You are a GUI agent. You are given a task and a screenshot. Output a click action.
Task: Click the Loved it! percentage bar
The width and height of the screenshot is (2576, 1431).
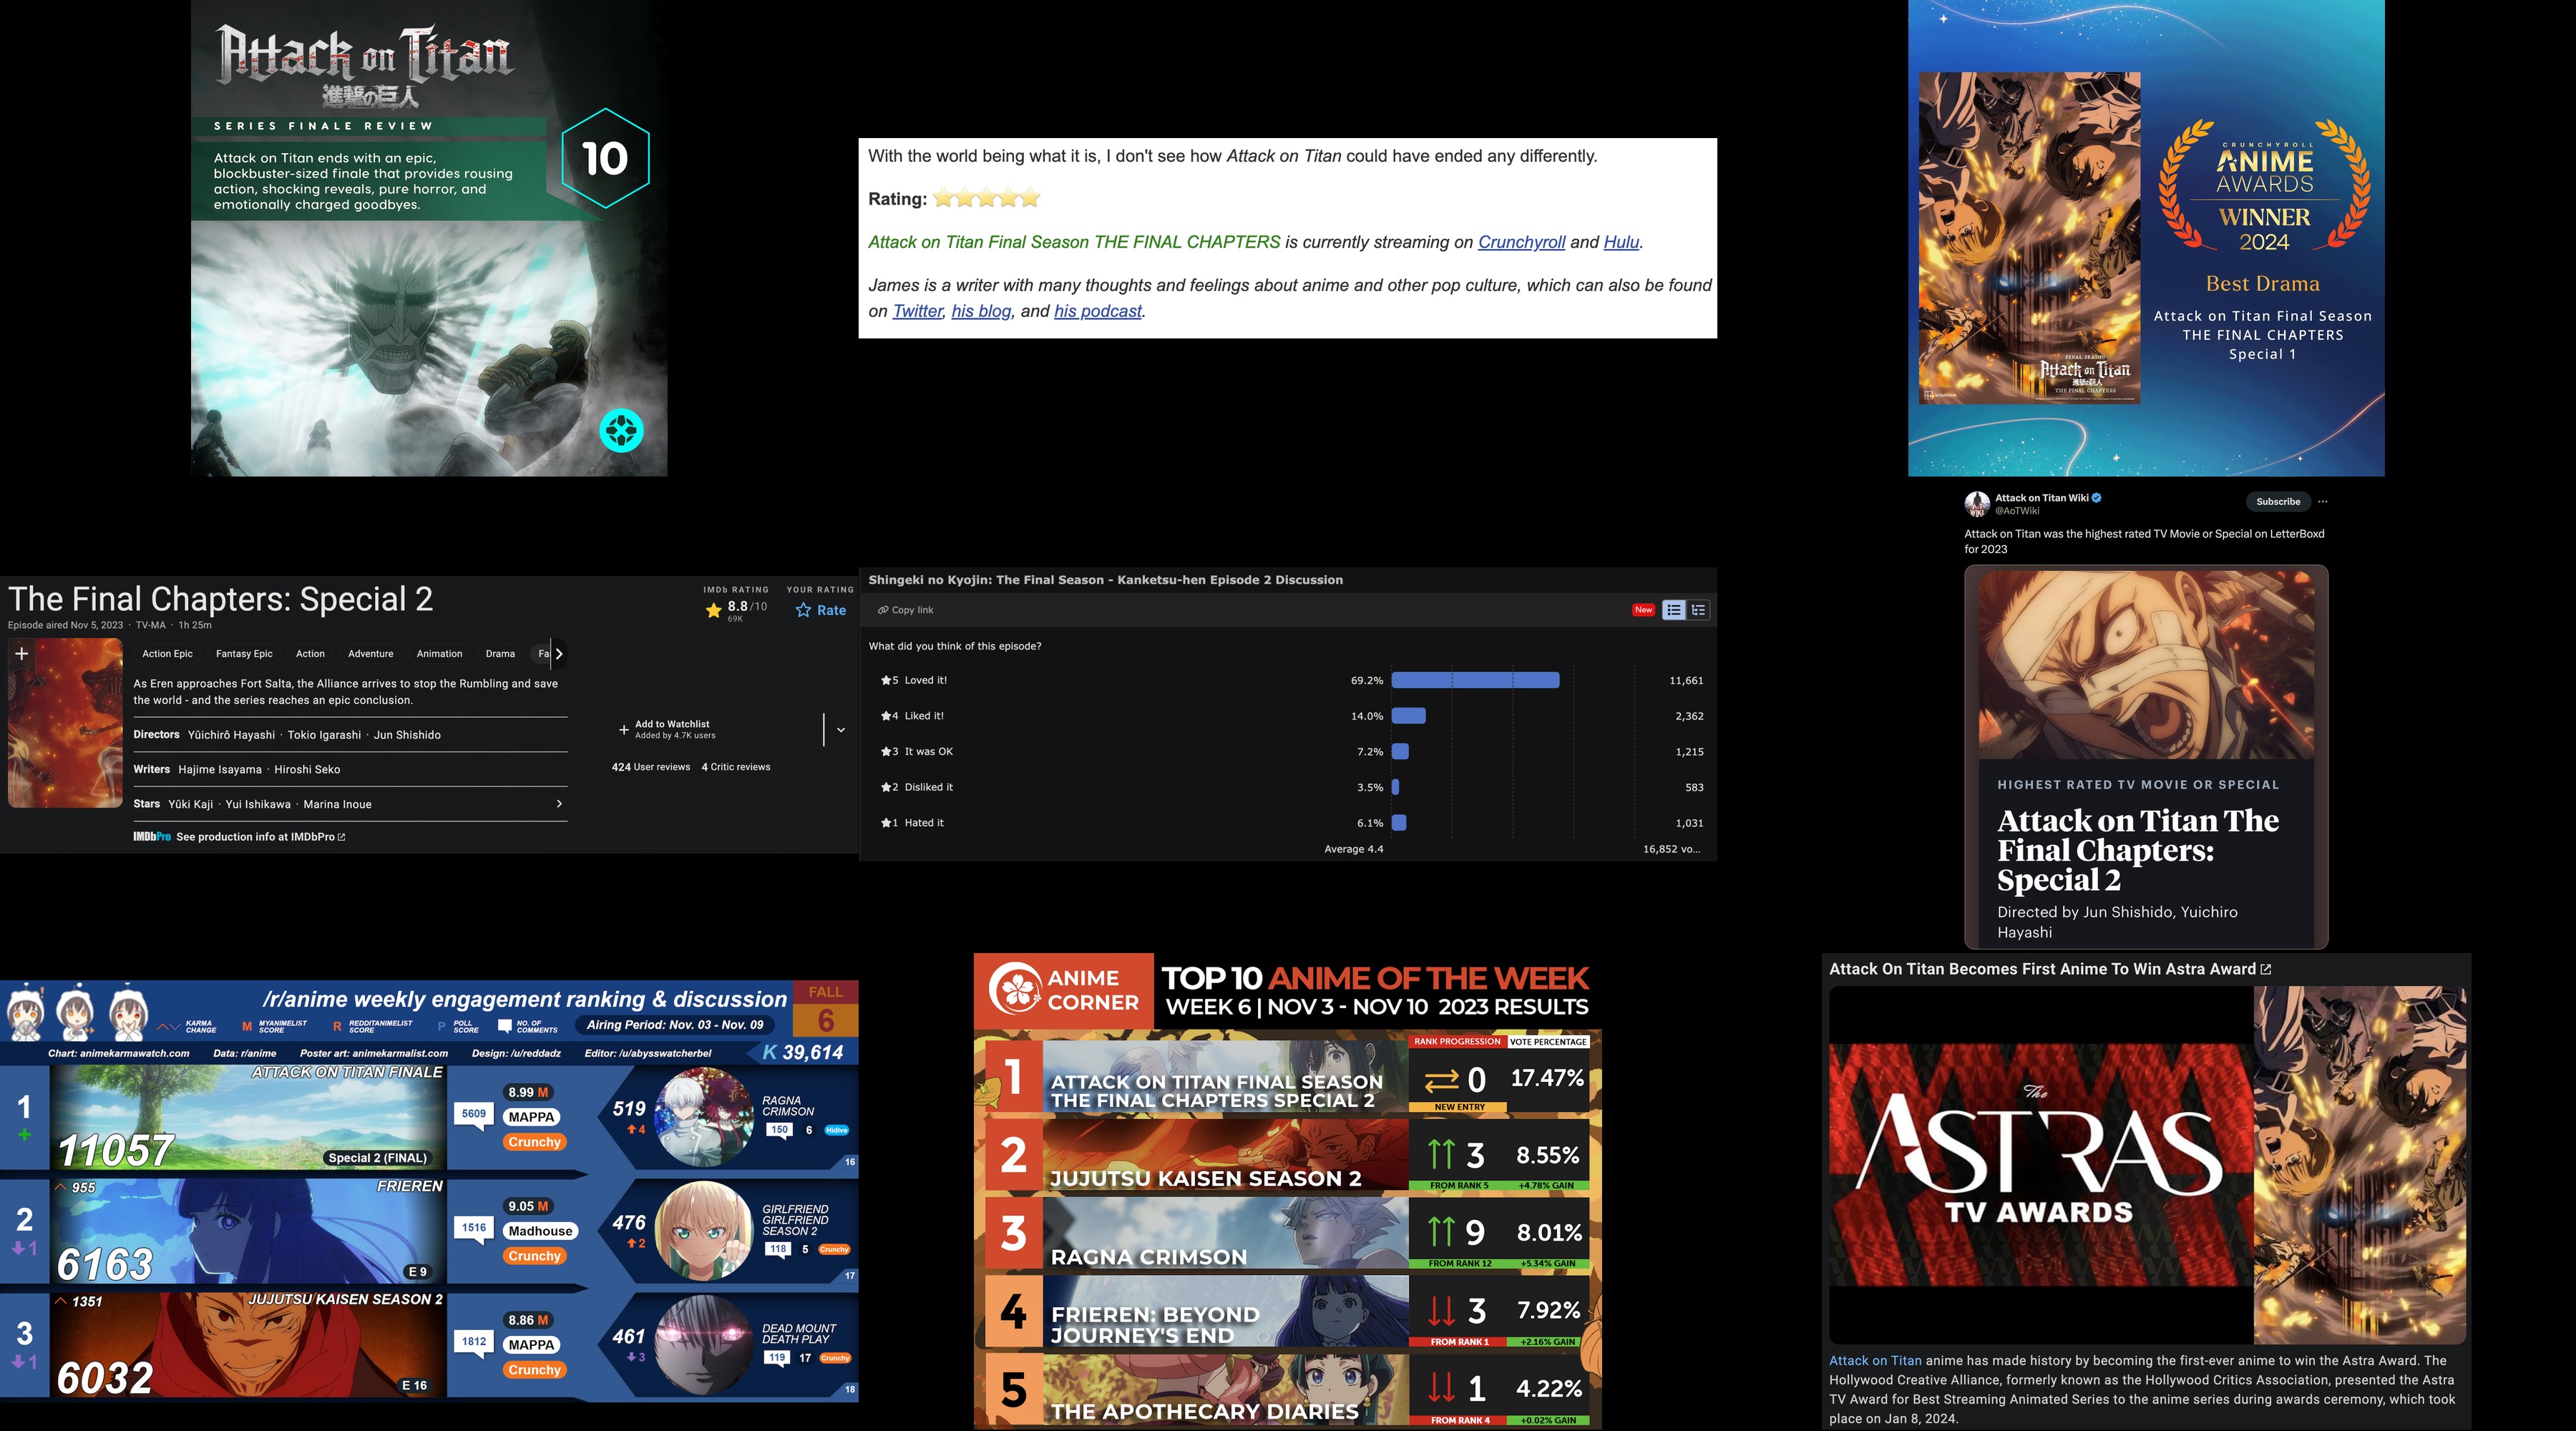coord(1475,680)
